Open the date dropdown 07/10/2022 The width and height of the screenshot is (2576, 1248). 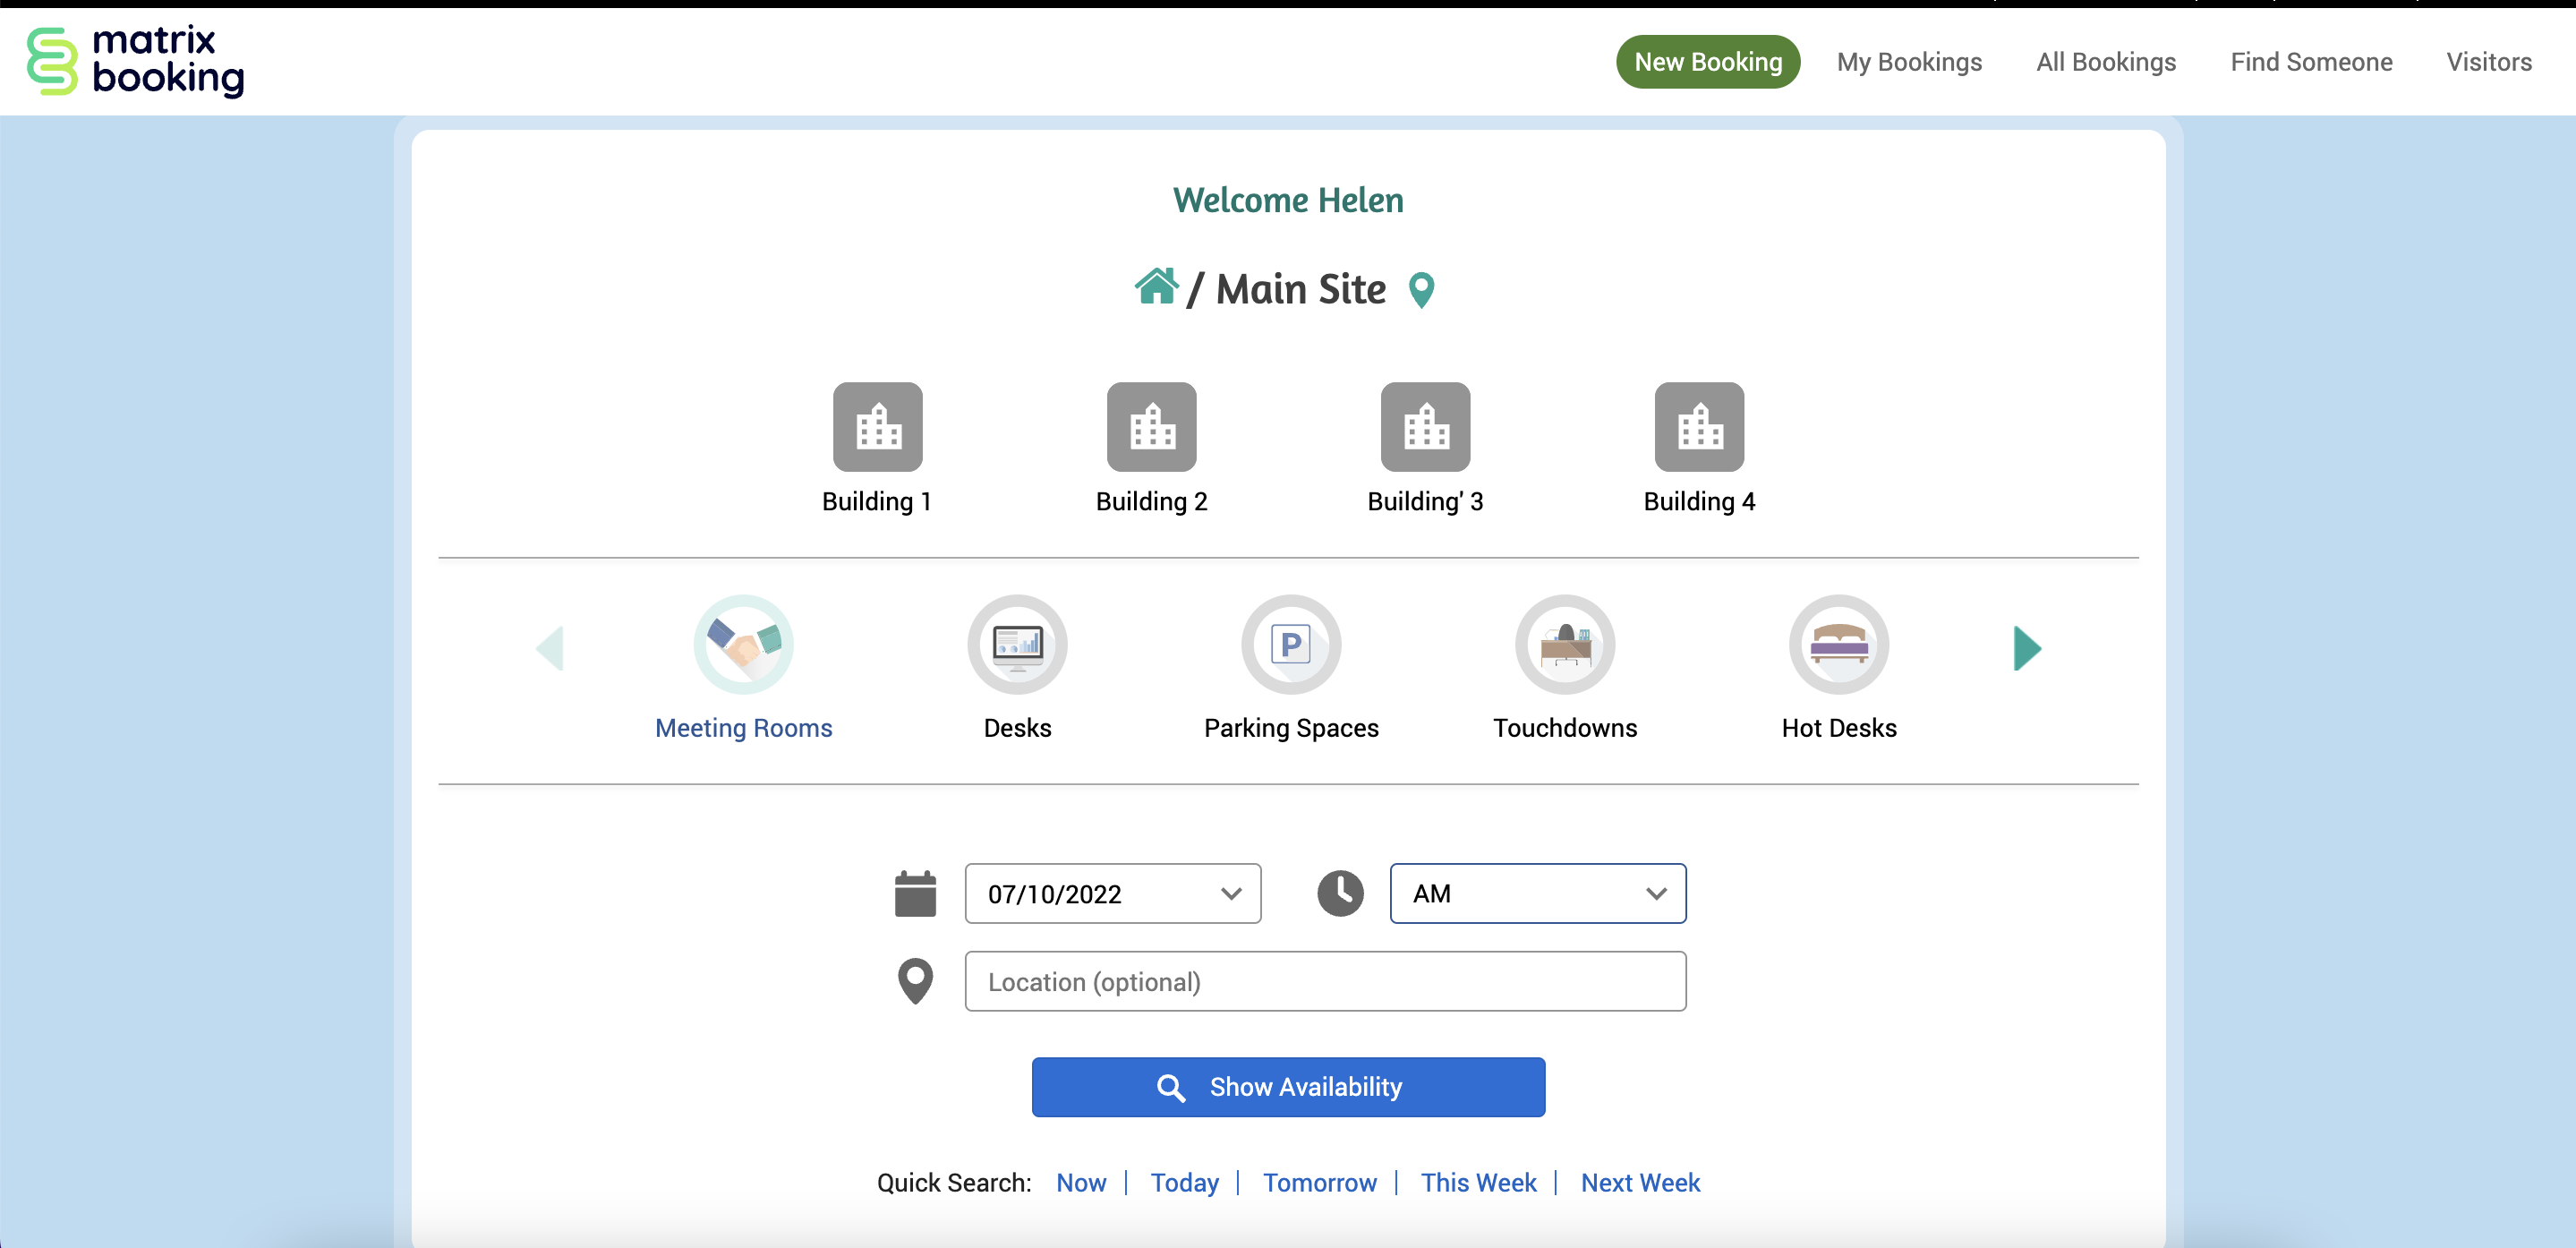tap(1112, 893)
